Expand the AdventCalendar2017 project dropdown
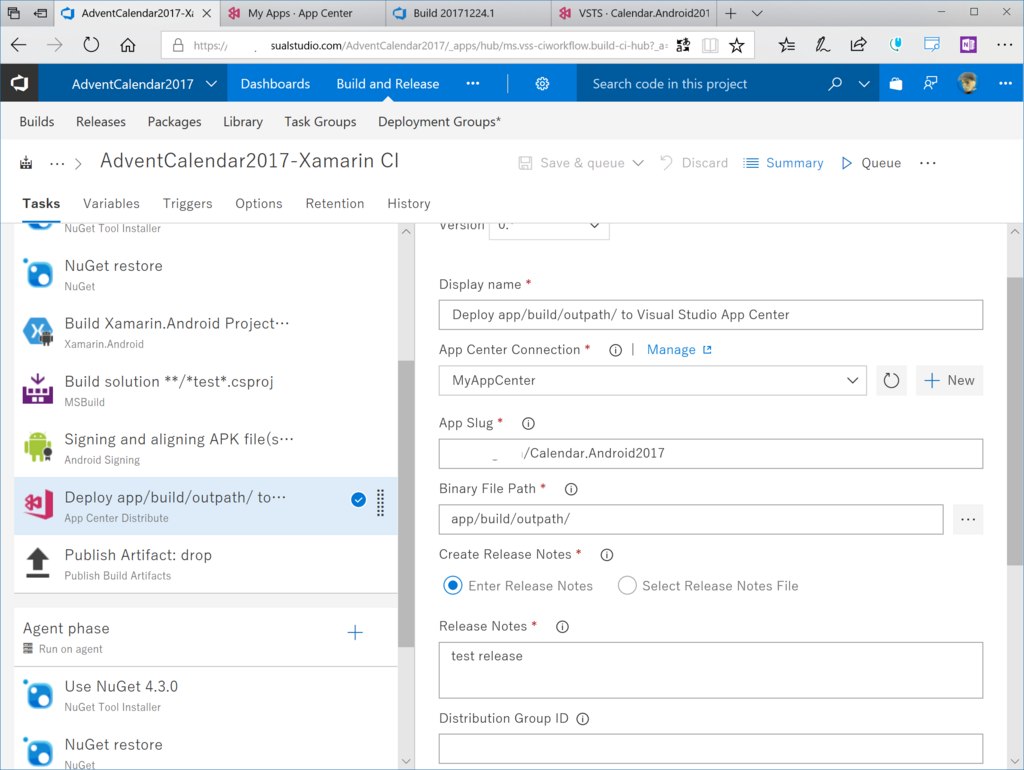 point(211,84)
